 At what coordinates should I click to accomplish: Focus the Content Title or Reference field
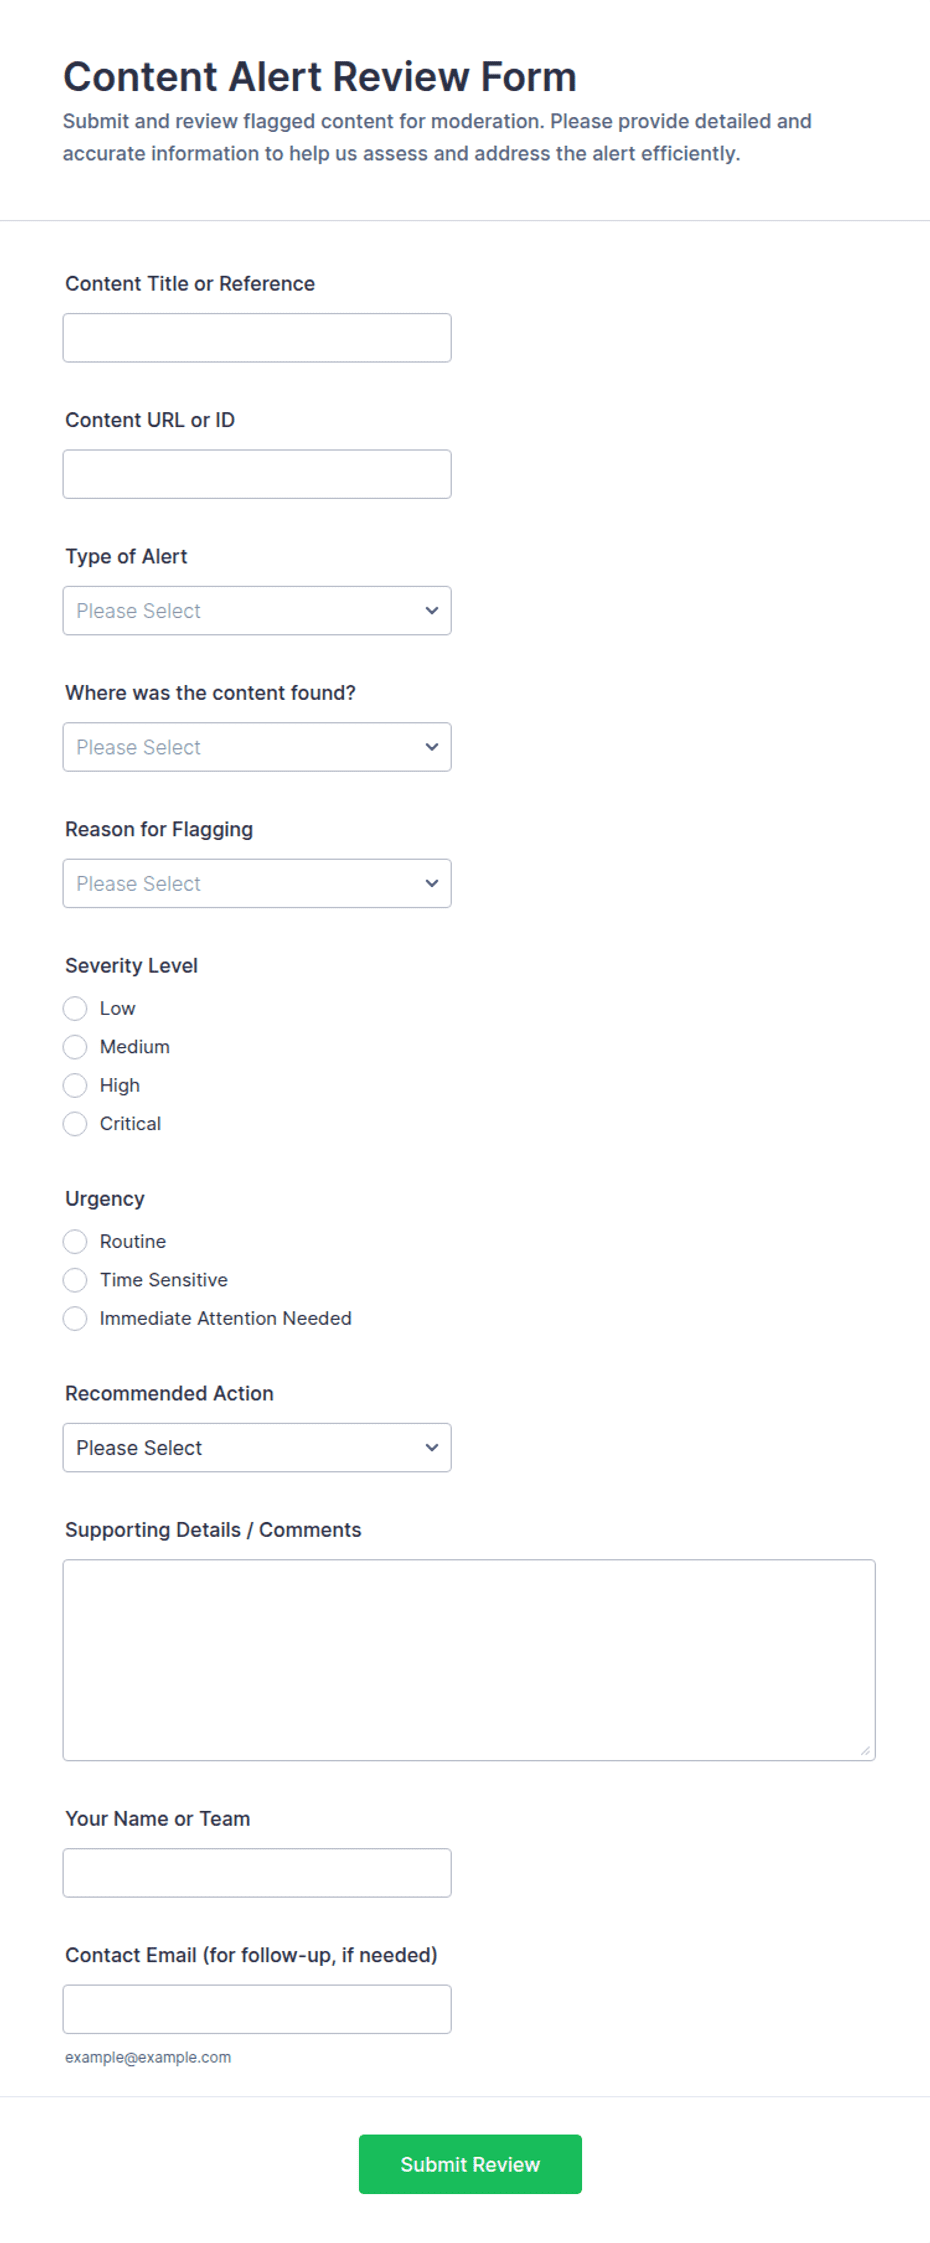pos(257,338)
